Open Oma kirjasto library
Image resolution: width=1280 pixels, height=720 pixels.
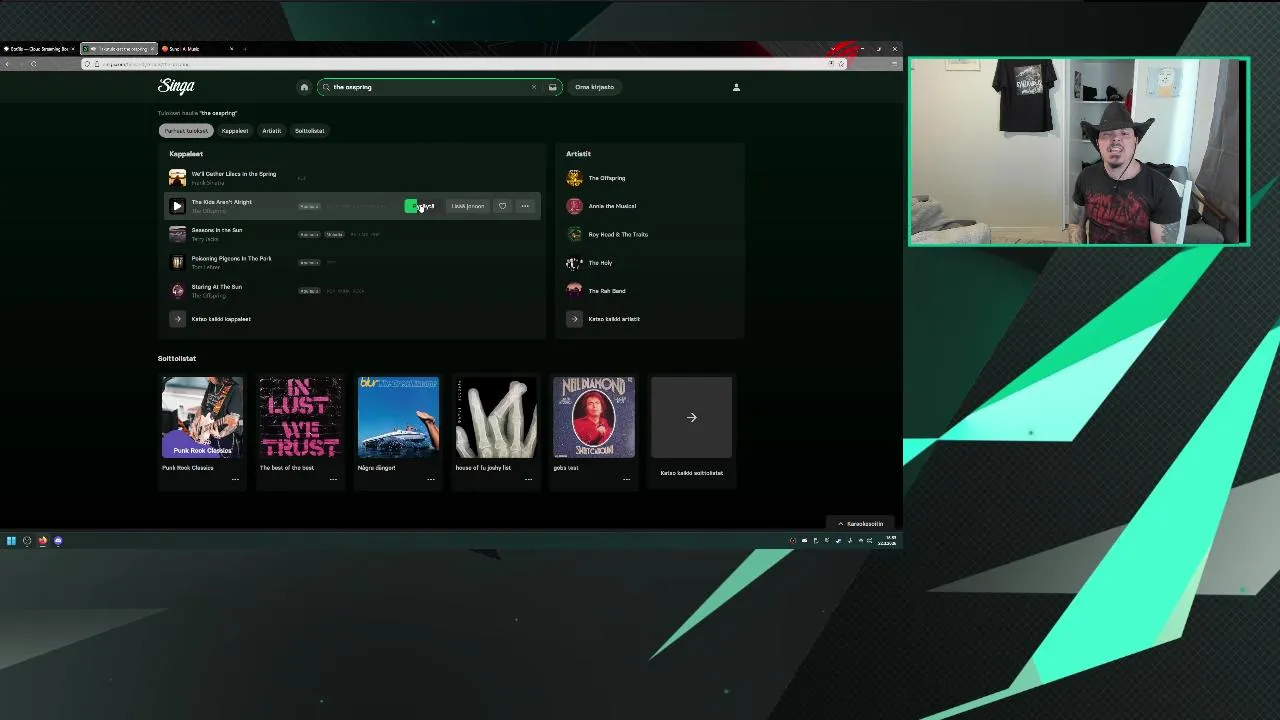(594, 87)
